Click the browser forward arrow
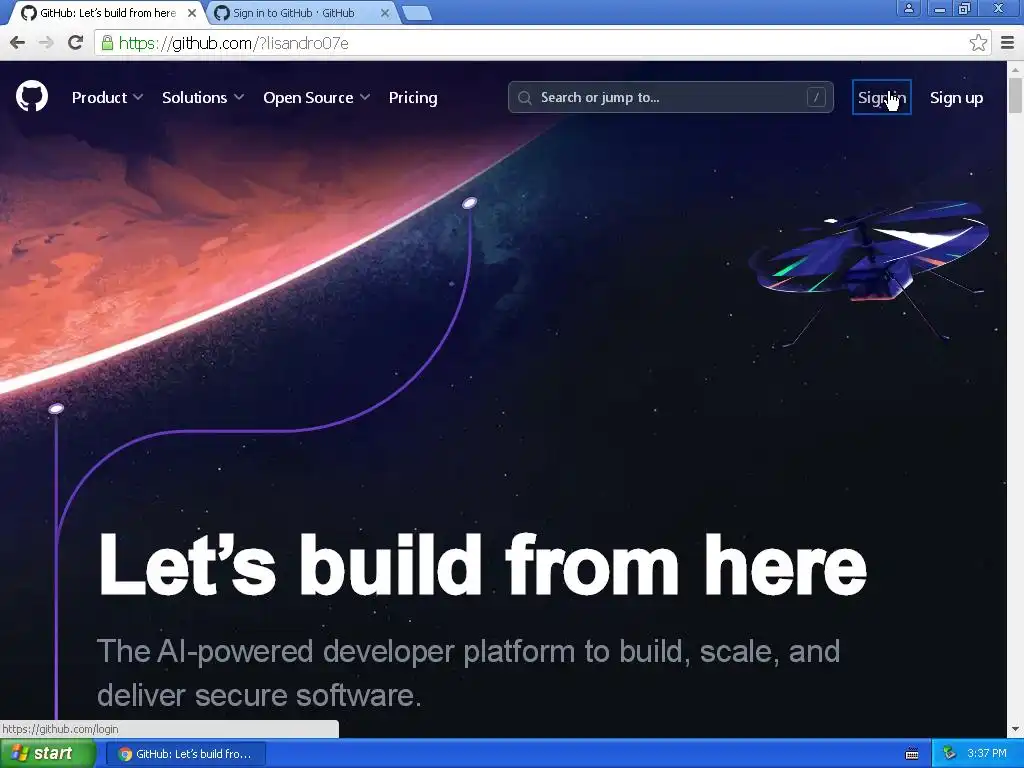Viewport: 1024px width, 768px height. click(46, 43)
